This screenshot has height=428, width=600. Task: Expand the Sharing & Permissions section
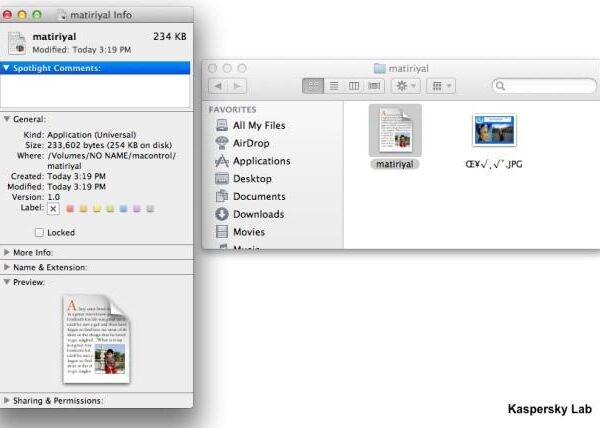(7, 400)
